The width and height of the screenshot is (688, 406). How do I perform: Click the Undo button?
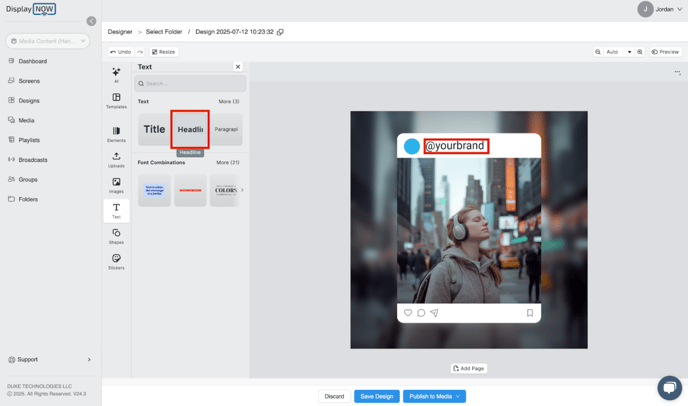(x=121, y=52)
